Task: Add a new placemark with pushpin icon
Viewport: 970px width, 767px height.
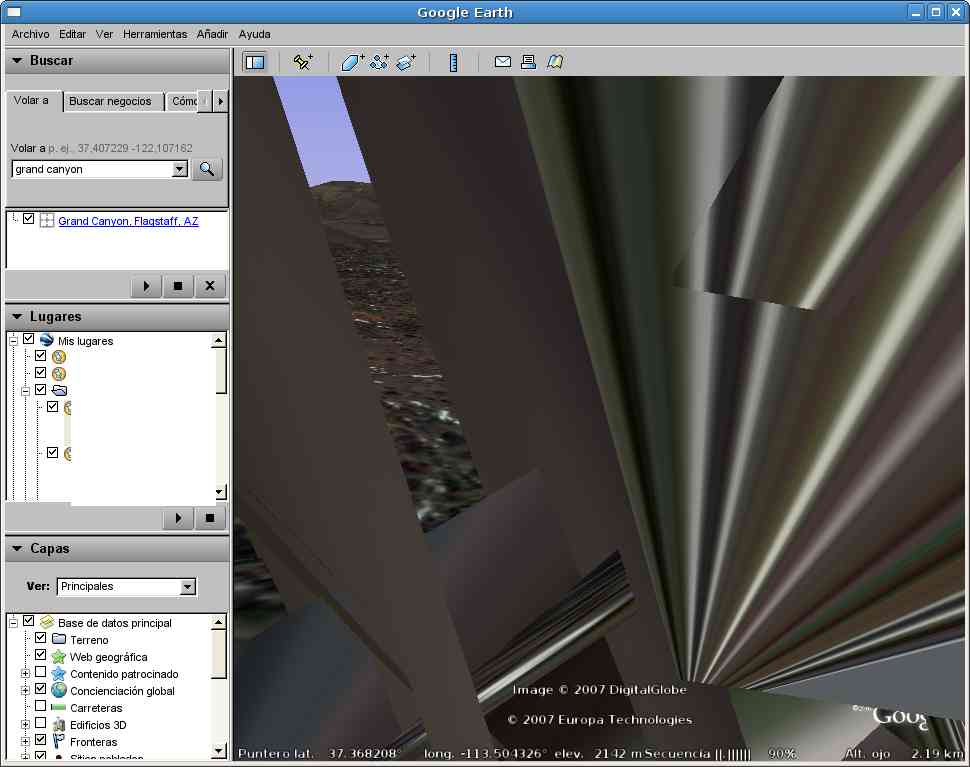Action: [302, 62]
